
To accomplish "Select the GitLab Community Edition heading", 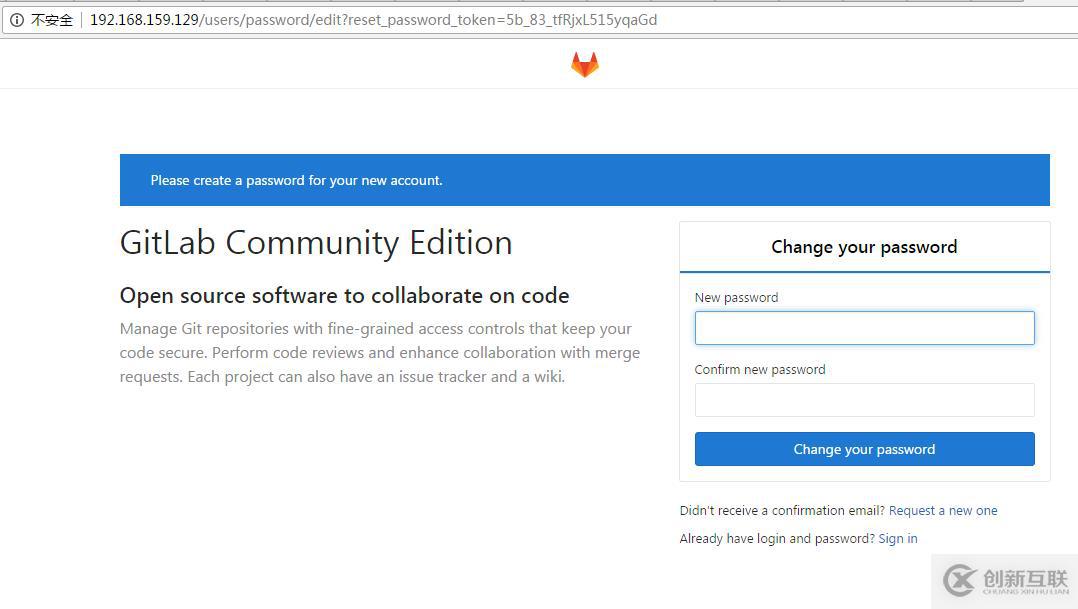I will 316,243.
